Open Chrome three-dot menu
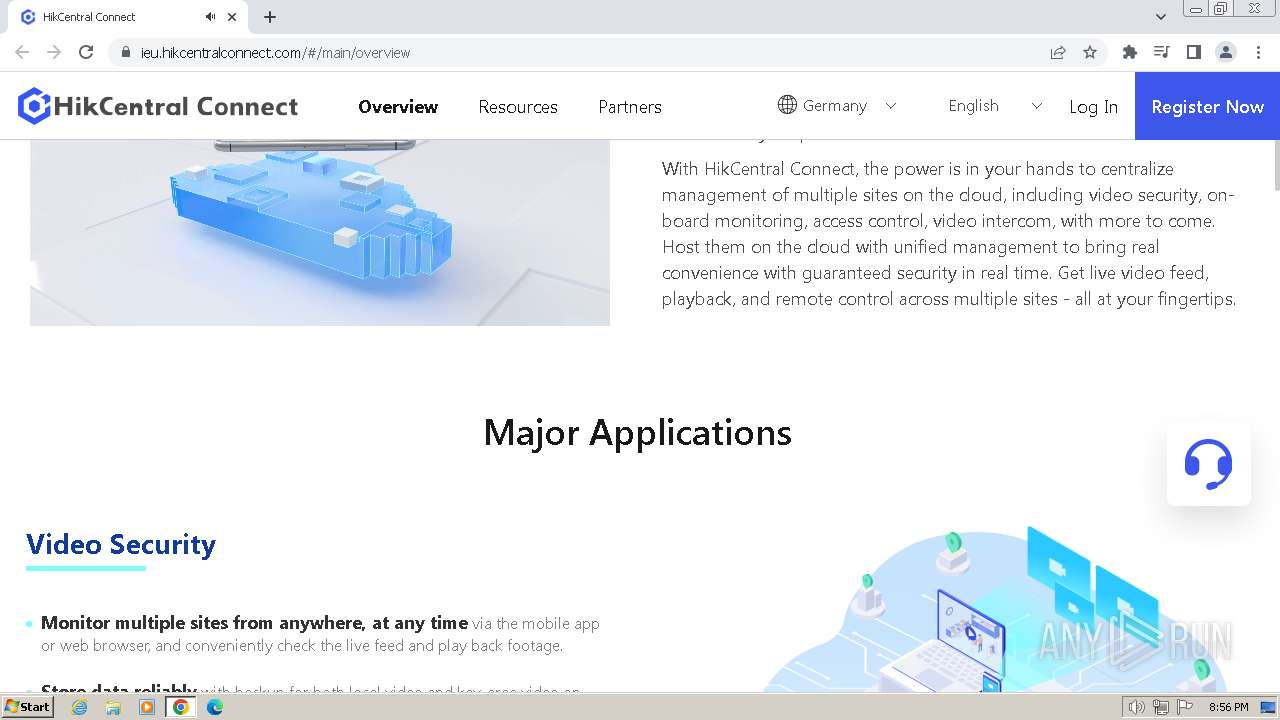 (1258, 52)
